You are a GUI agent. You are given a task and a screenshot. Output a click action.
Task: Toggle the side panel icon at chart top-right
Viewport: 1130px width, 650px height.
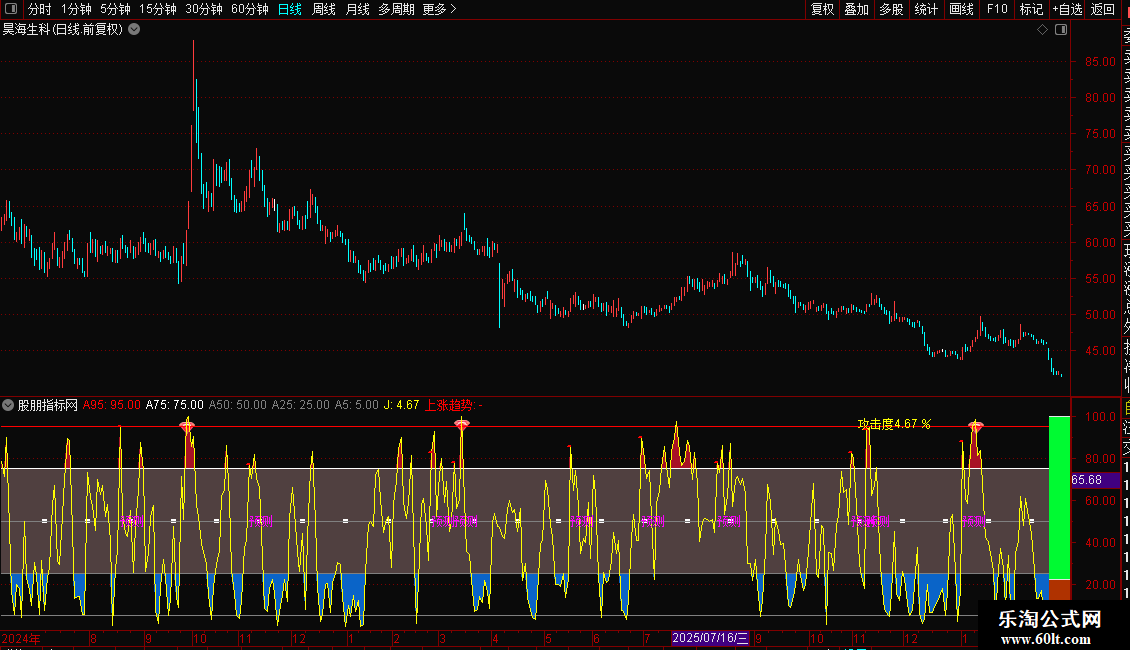[1061, 30]
